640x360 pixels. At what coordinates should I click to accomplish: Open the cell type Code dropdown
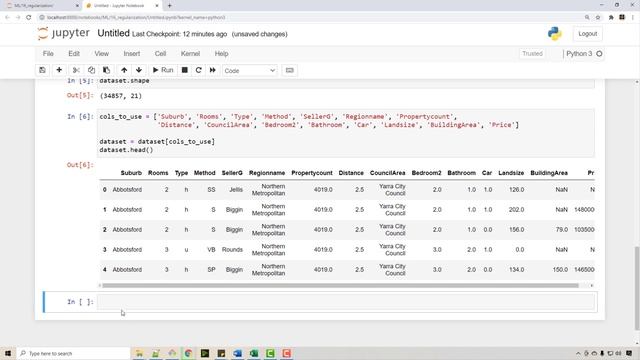250,71
